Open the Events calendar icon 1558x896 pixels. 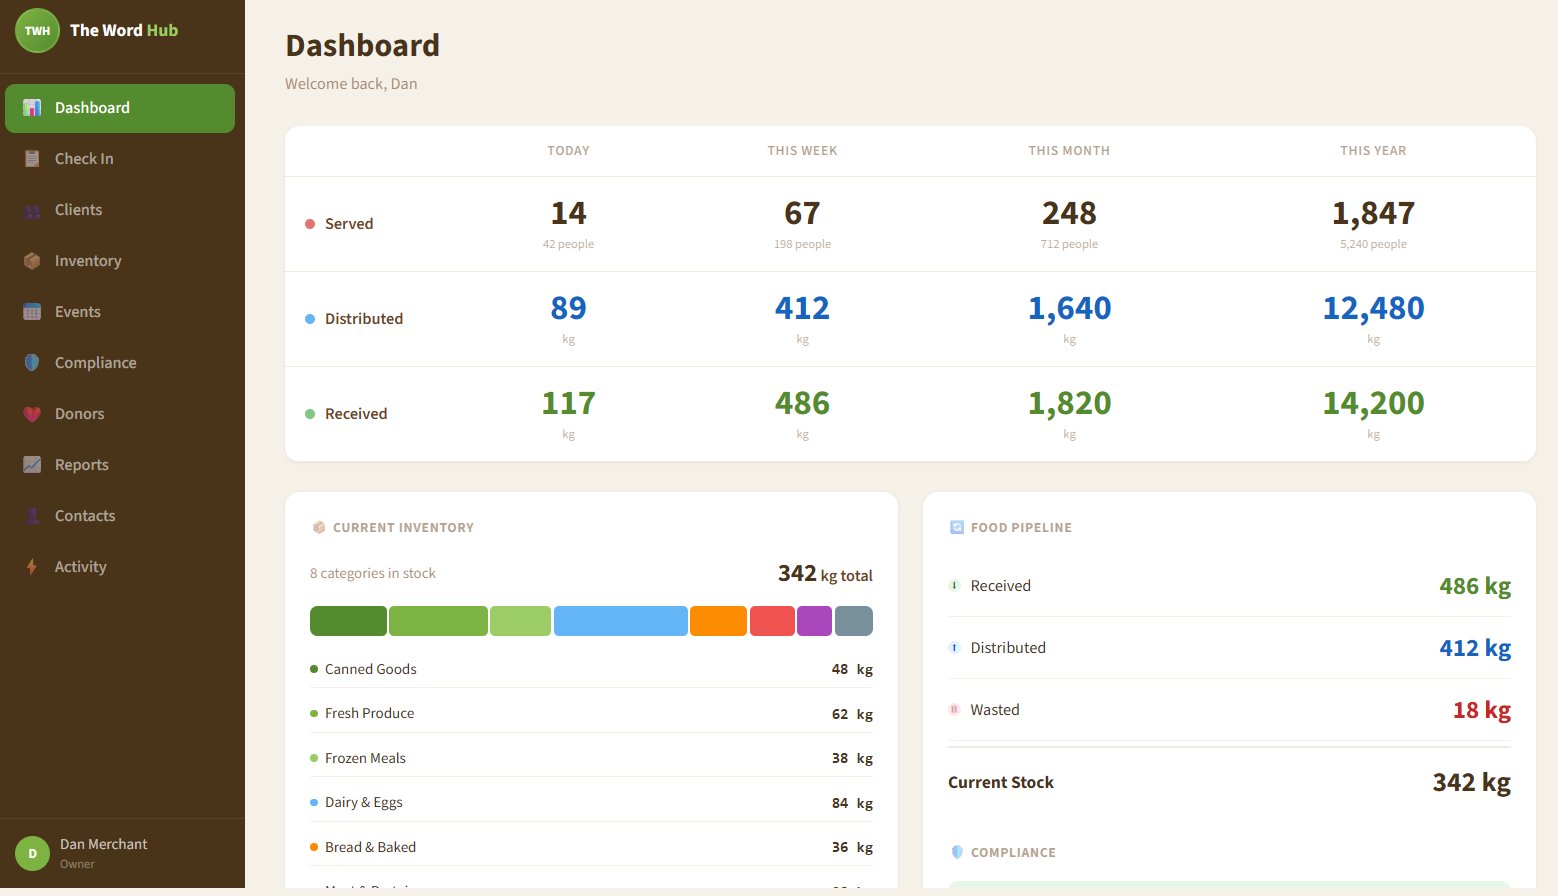[33, 311]
